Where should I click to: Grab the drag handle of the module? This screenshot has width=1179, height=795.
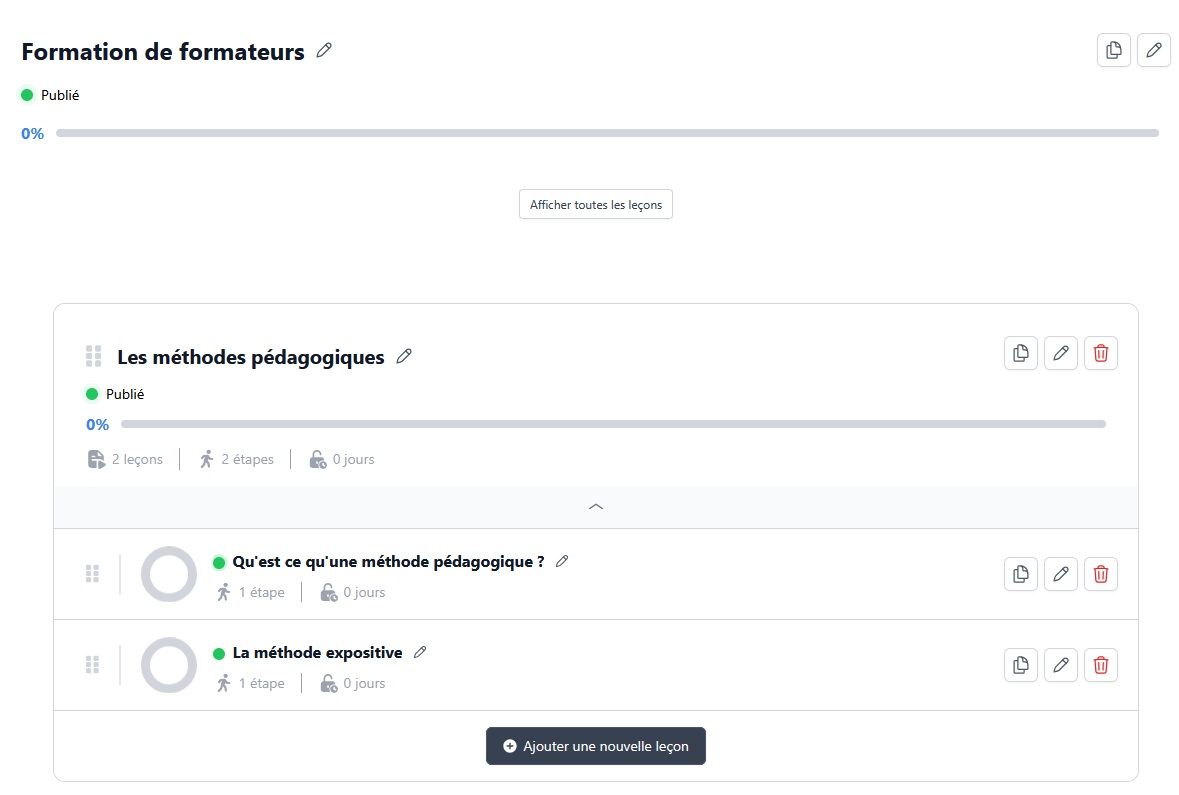[93, 355]
